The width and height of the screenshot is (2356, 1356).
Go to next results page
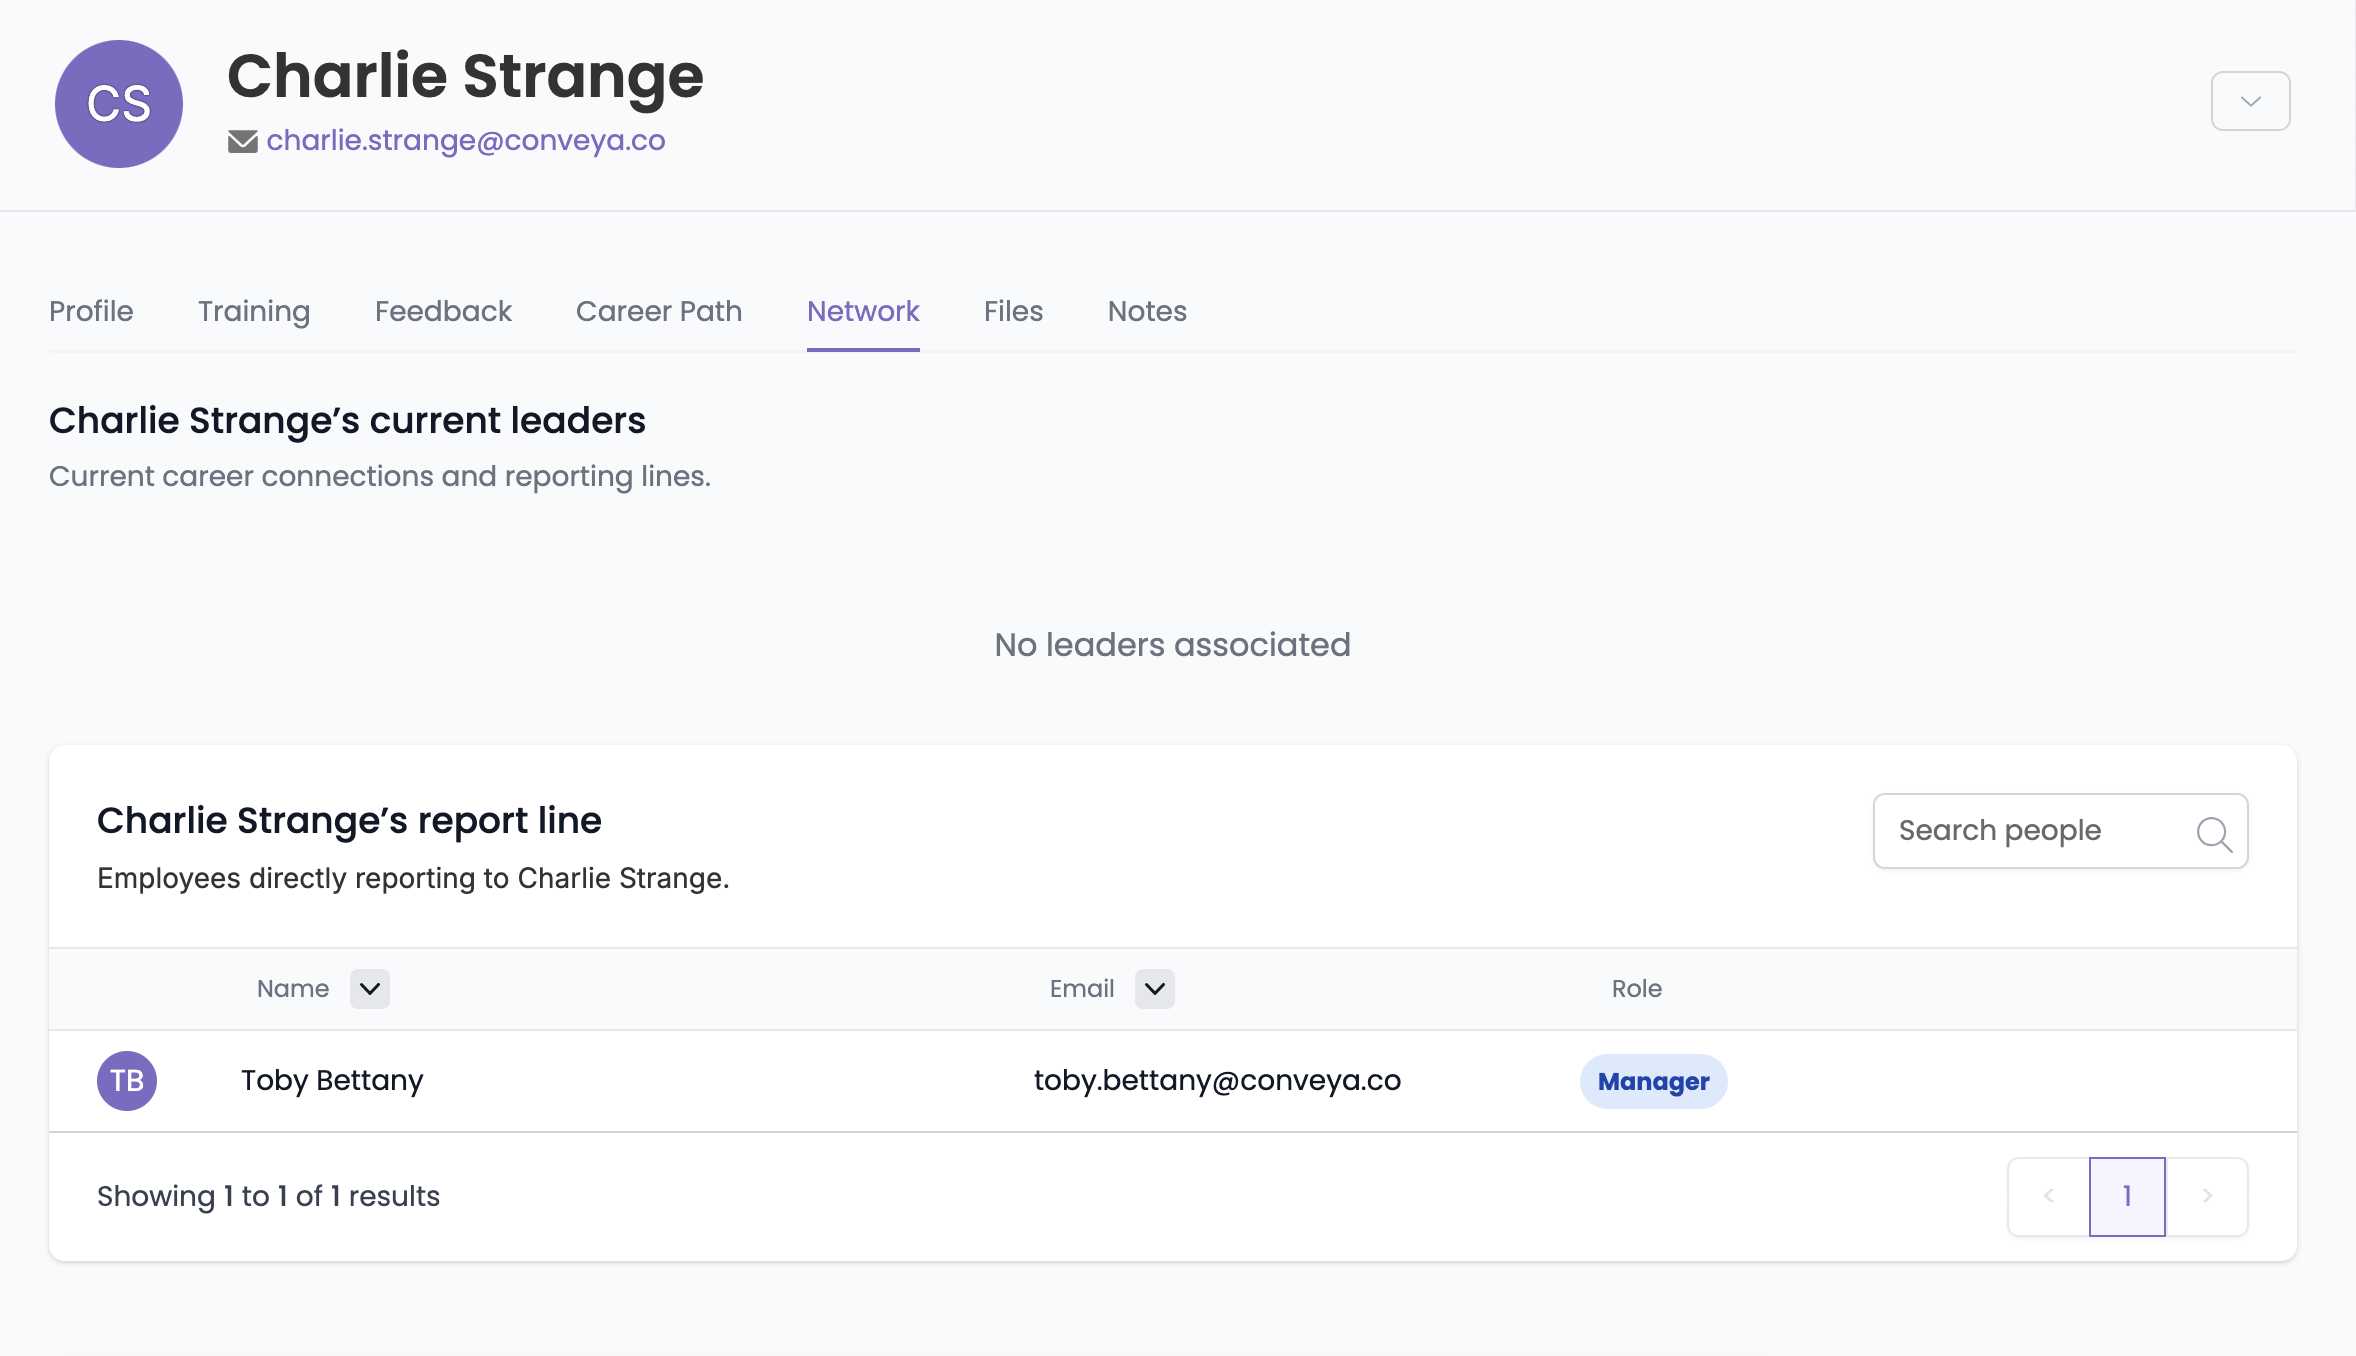click(2207, 1196)
